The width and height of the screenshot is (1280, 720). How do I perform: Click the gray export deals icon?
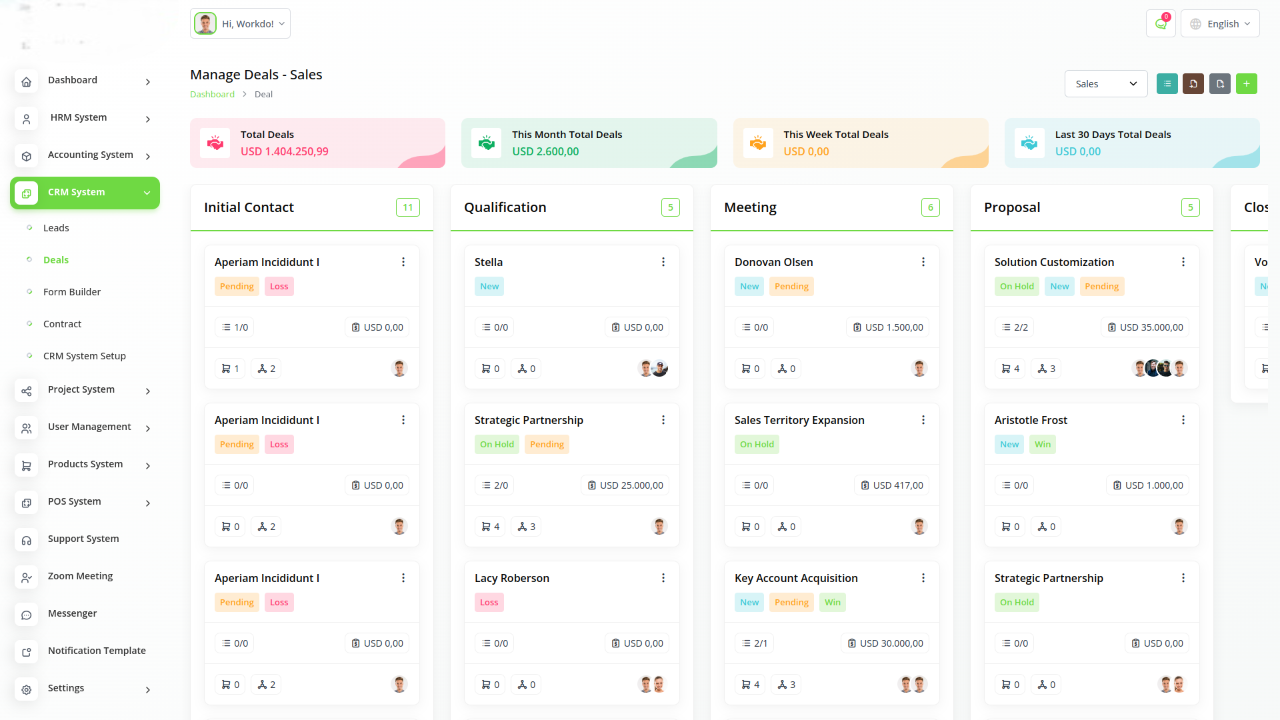(x=1219, y=84)
